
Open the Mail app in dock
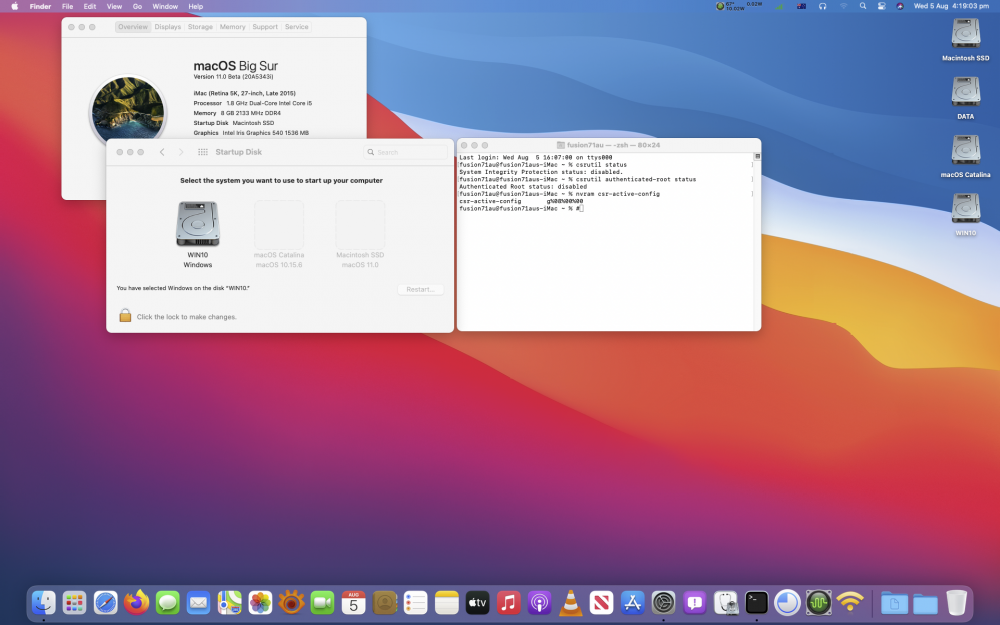pos(198,602)
